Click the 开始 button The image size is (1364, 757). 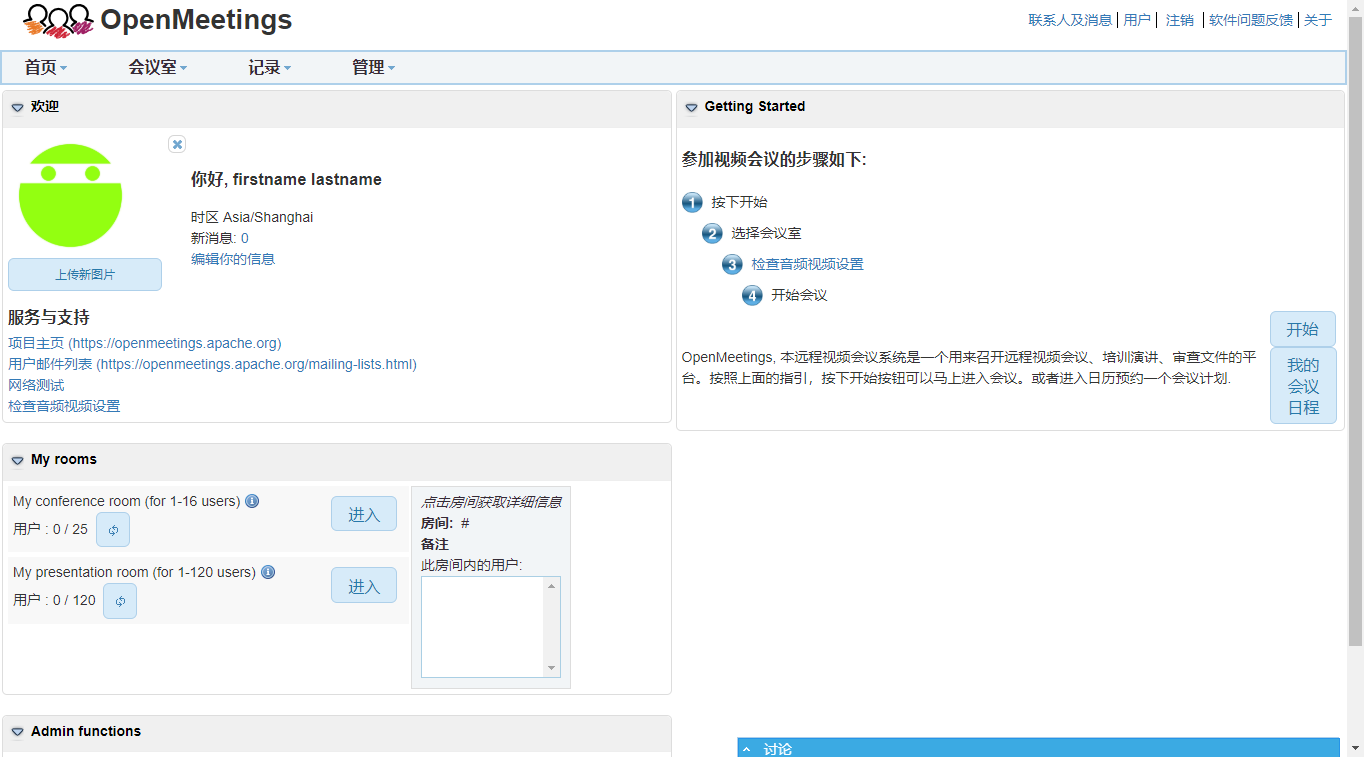pyautogui.click(x=1303, y=329)
